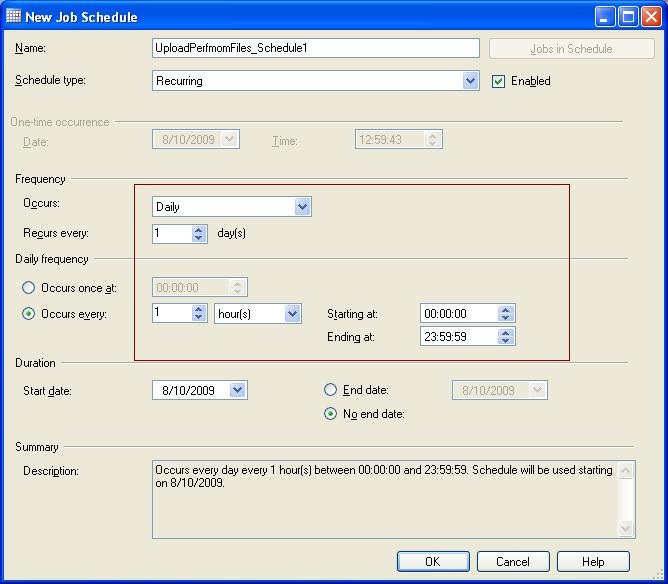Click the New Job Schedule title bar icon
668x584 pixels.
[13, 16]
